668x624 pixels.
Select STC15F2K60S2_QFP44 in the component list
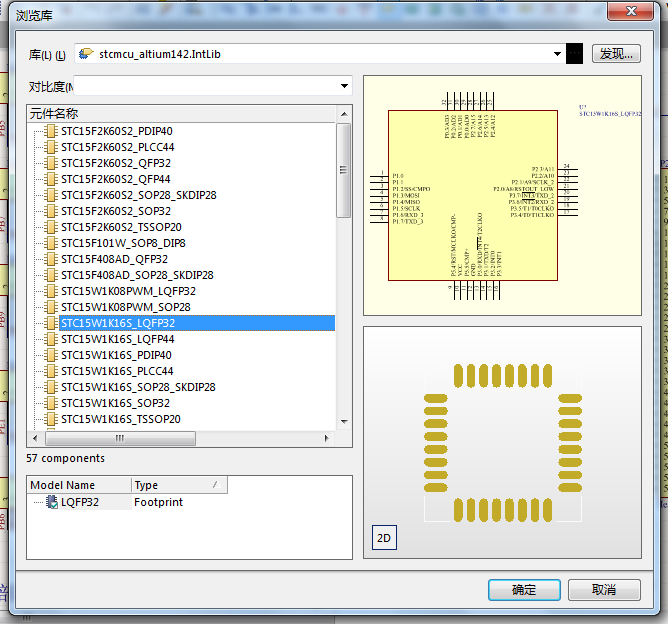(x=116, y=179)
